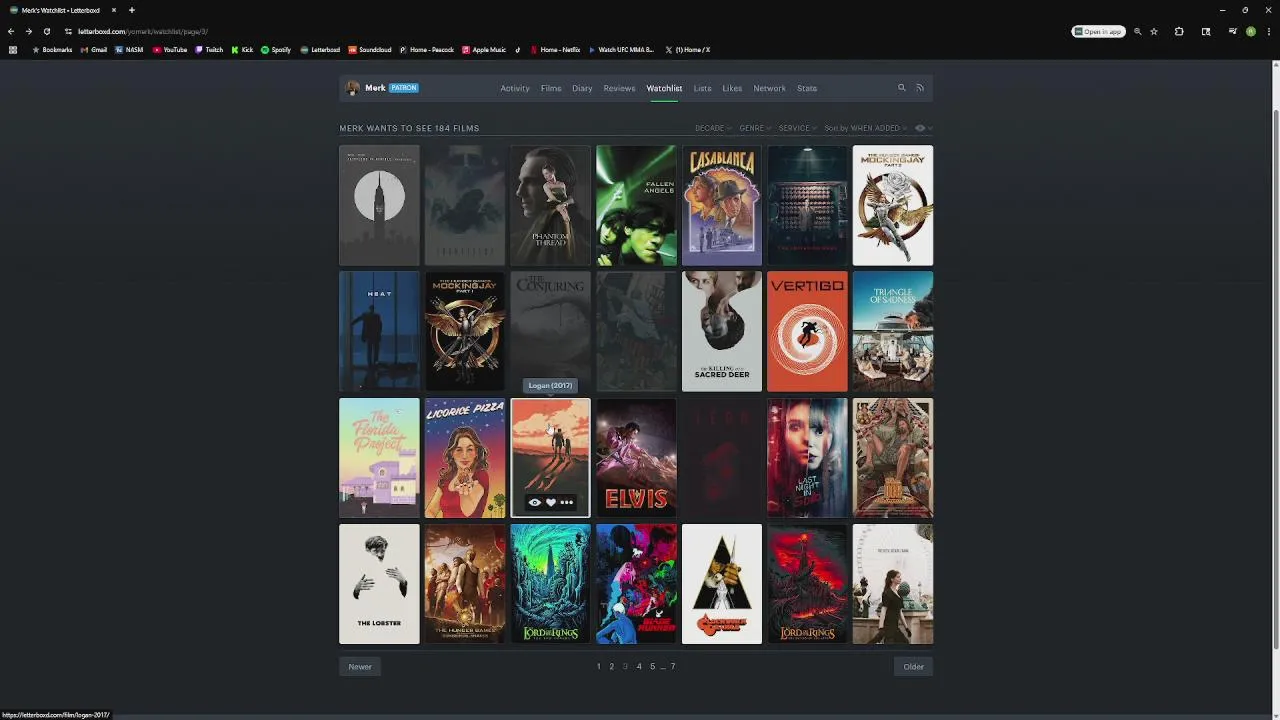Open the search icon in Letterboxd profile bar

click(x=901, y=88)
